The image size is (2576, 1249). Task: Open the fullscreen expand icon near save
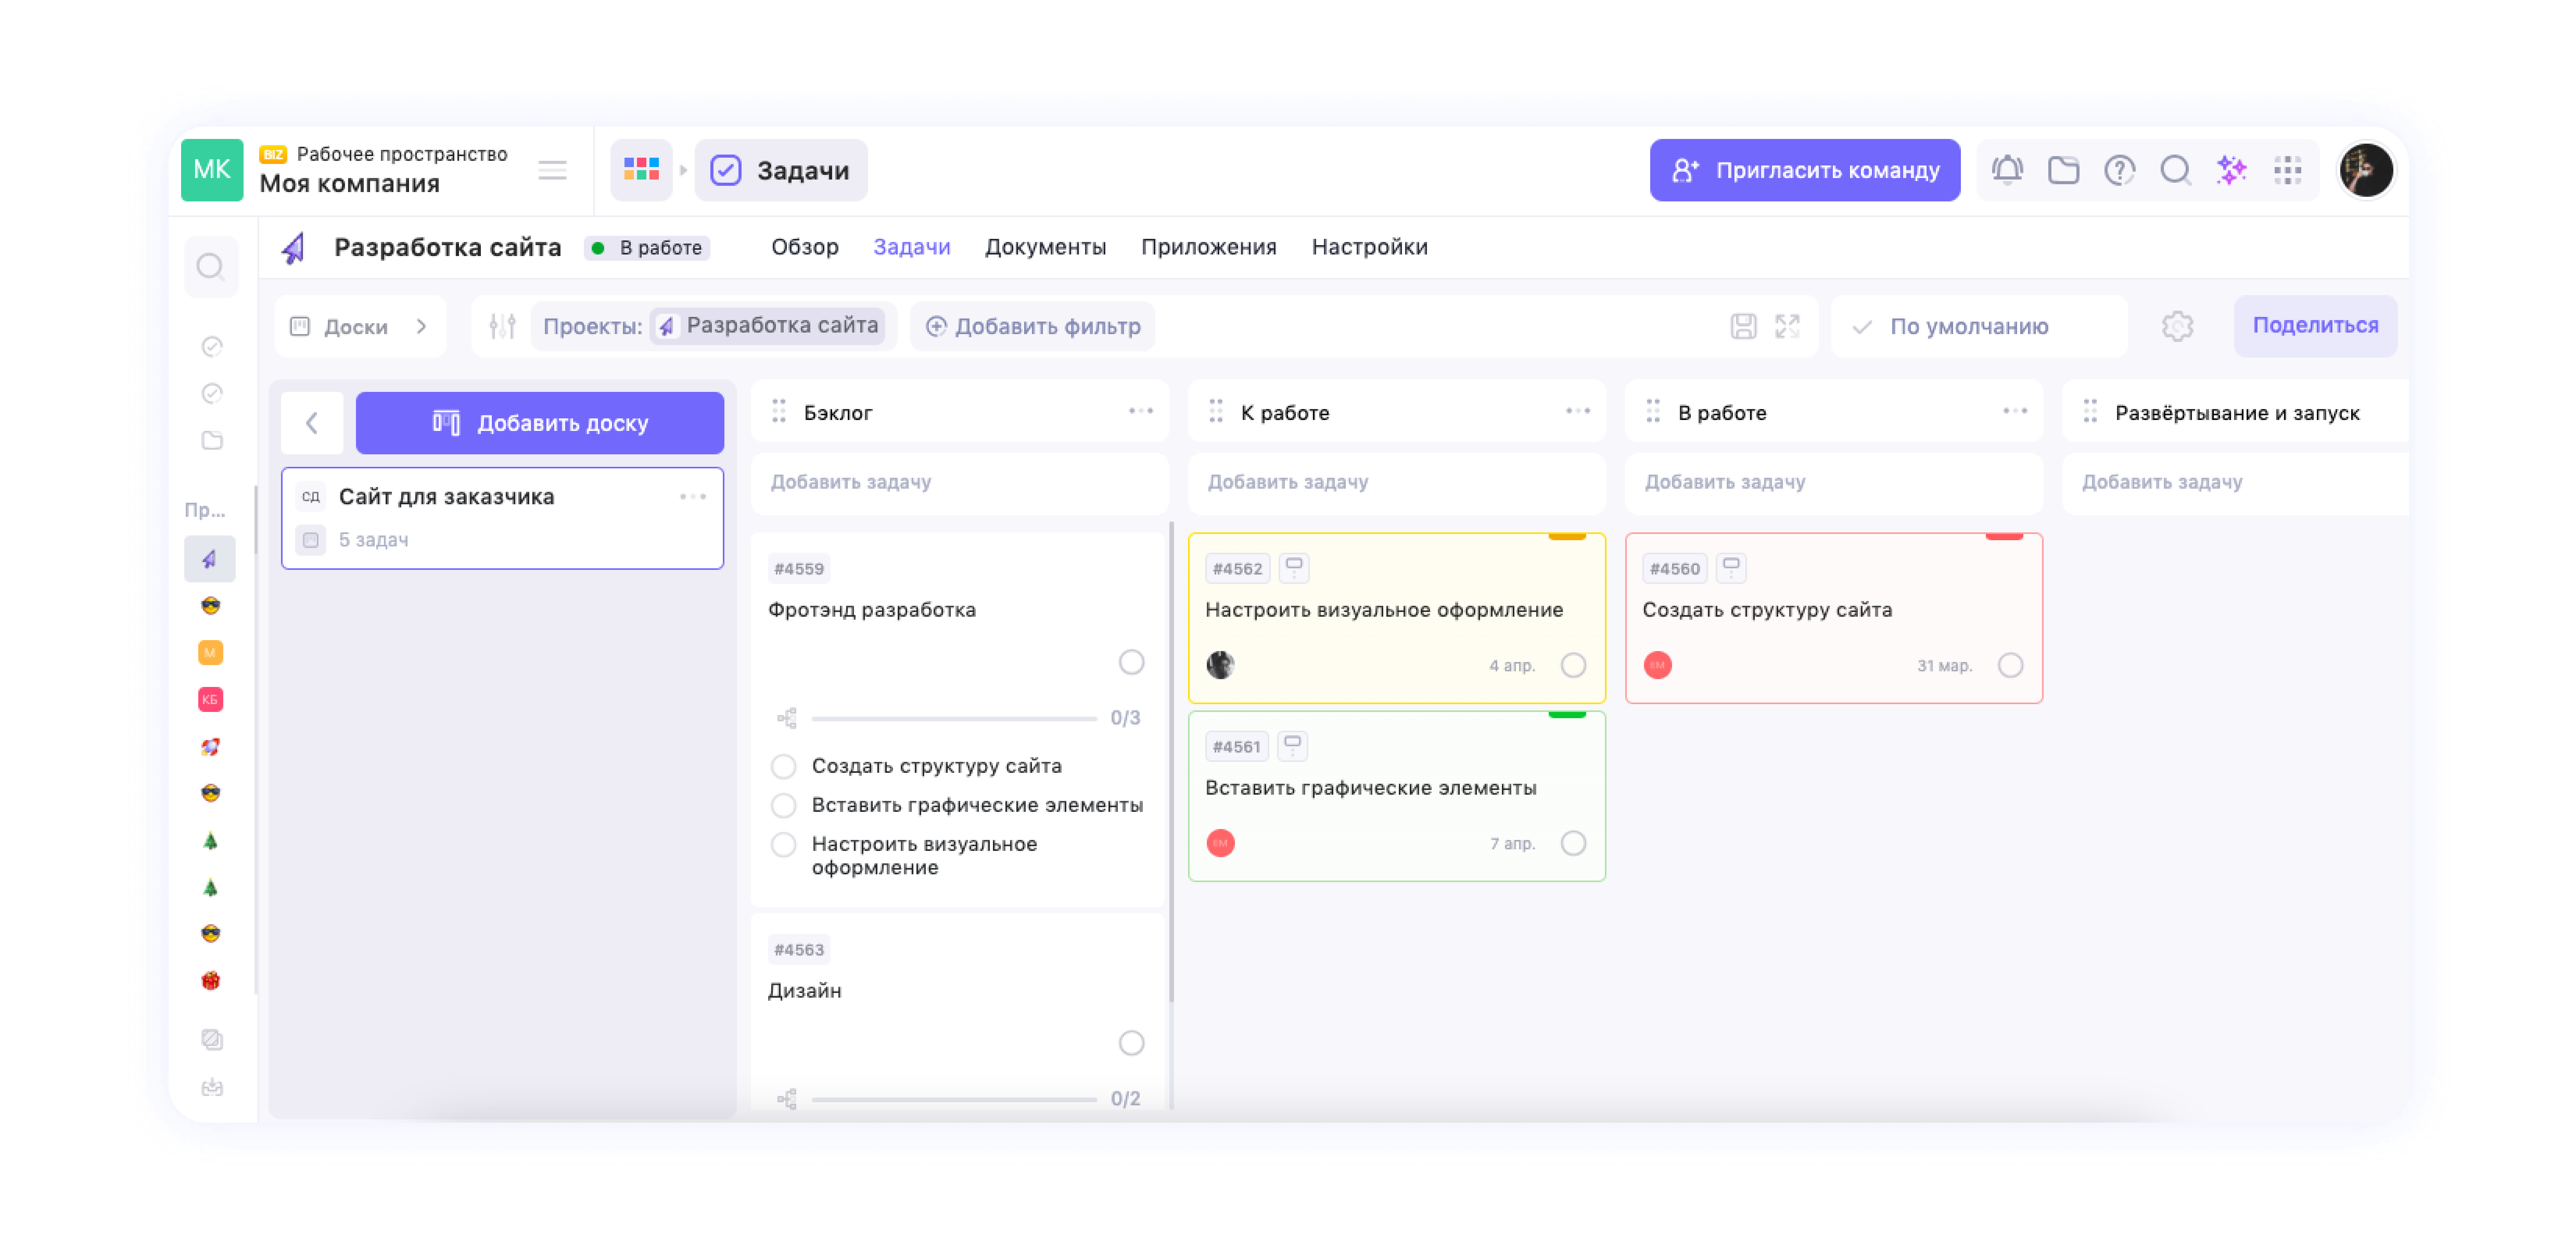tap(1787, 326)
